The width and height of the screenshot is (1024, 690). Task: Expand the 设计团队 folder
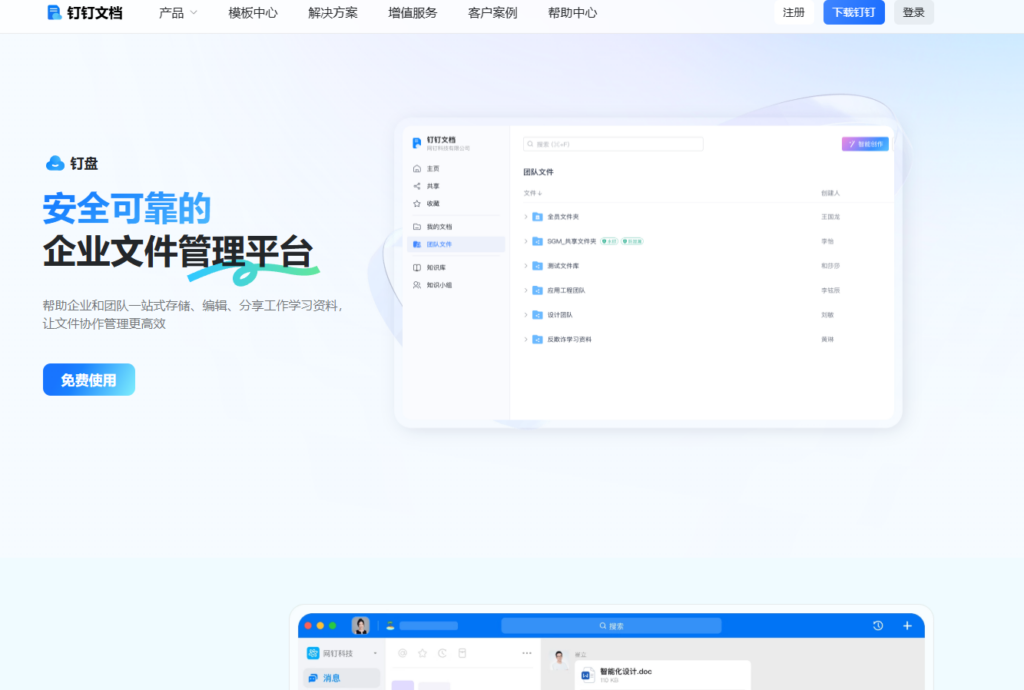pos(526,315)
